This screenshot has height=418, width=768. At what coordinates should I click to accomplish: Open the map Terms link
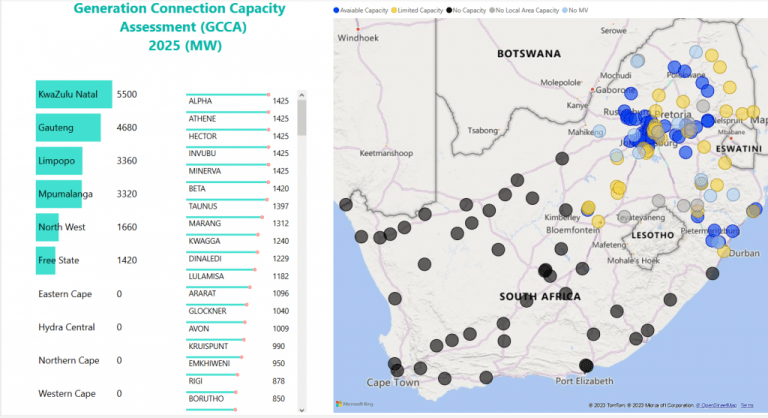coord(747,404)
